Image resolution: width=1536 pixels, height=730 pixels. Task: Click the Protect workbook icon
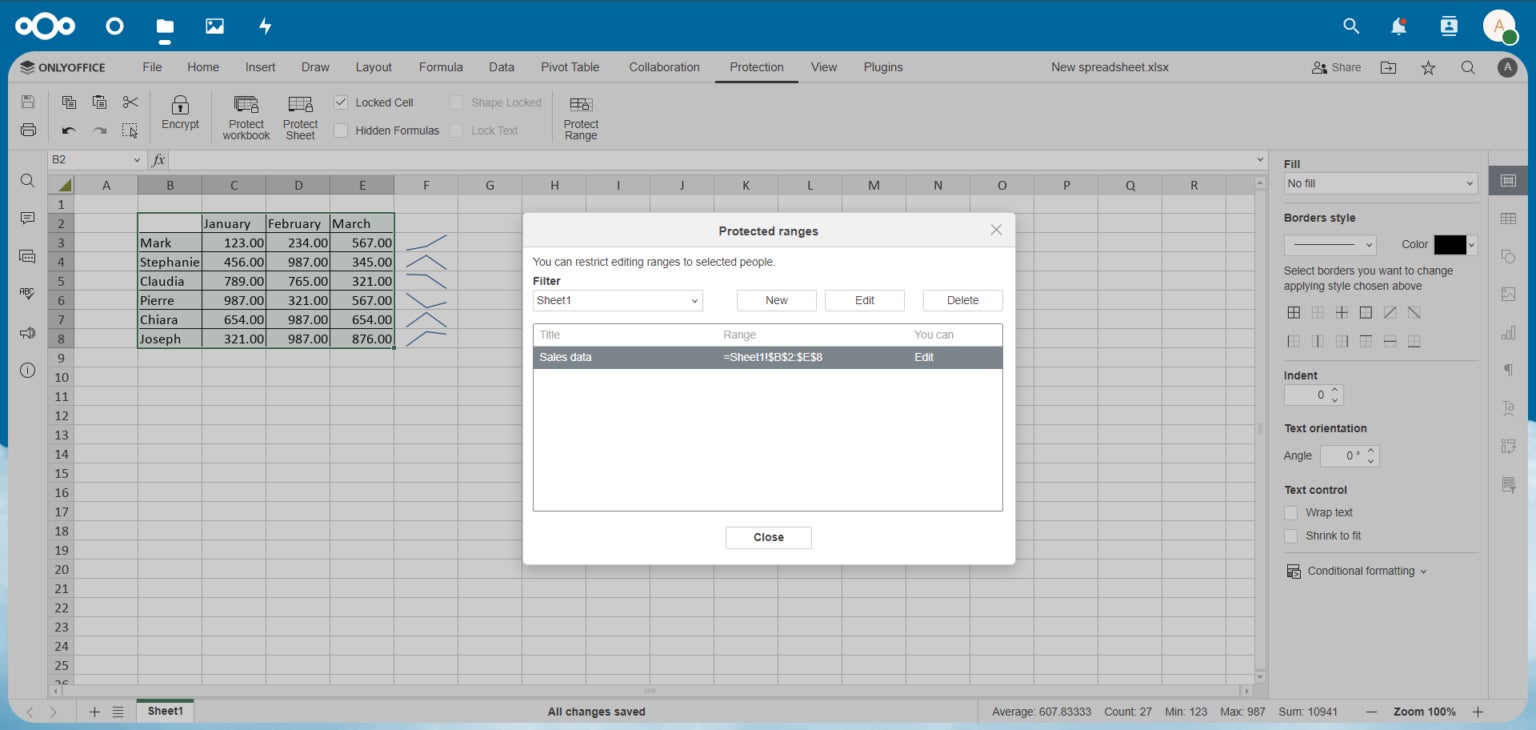(x=246, y=105)
